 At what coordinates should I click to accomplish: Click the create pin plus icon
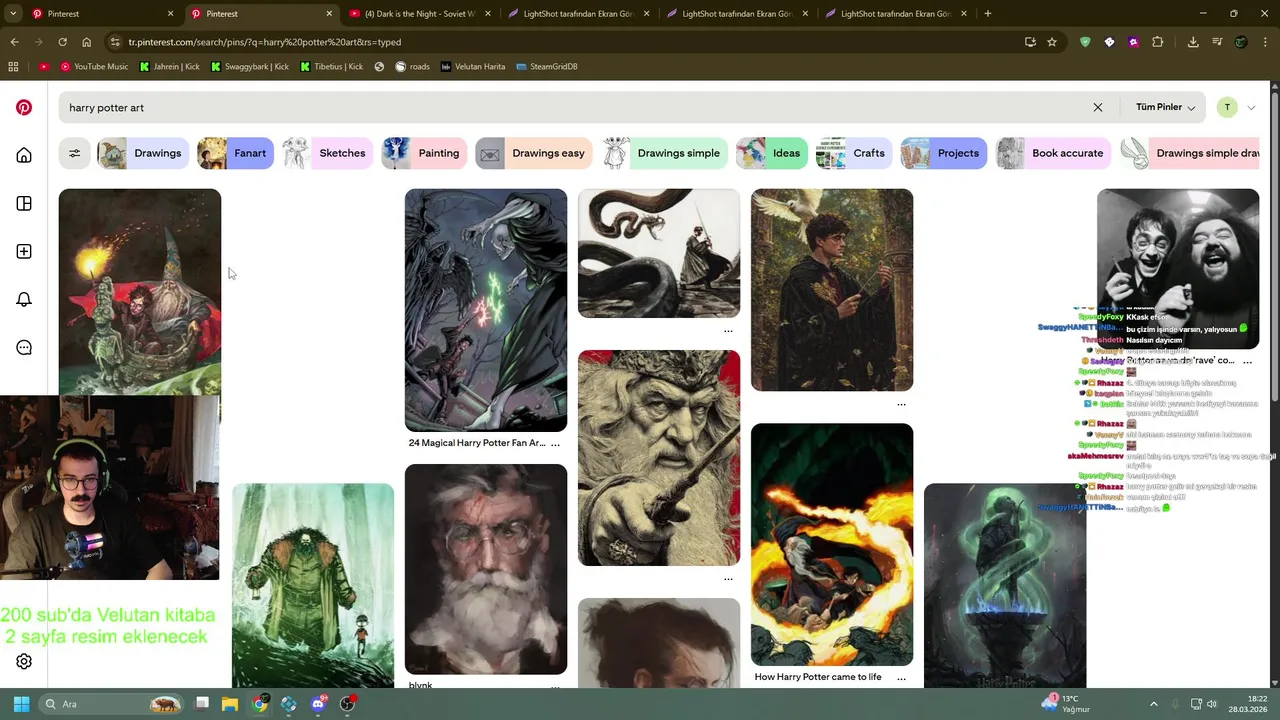(x=24, y=251)
